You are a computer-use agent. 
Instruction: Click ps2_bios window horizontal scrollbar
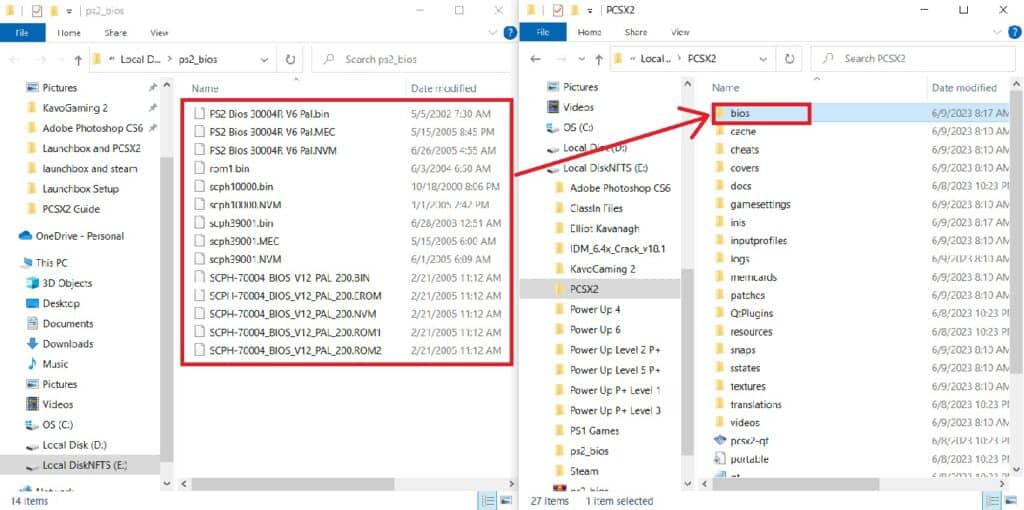tap(293, 484)
